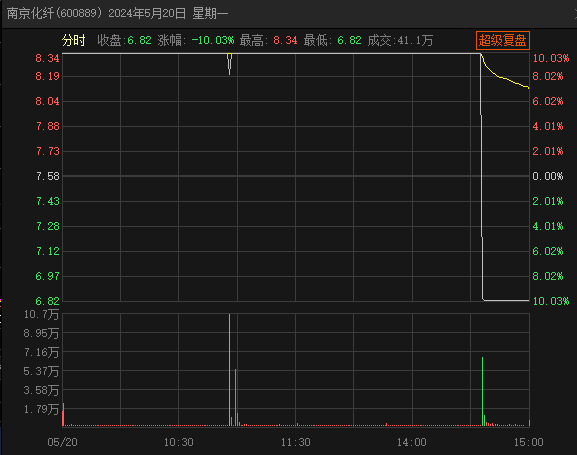The width and height of the screenshot is (577, 455).
Task: Click the green volume bar in the afternoon session
Action: coord(482,391)
